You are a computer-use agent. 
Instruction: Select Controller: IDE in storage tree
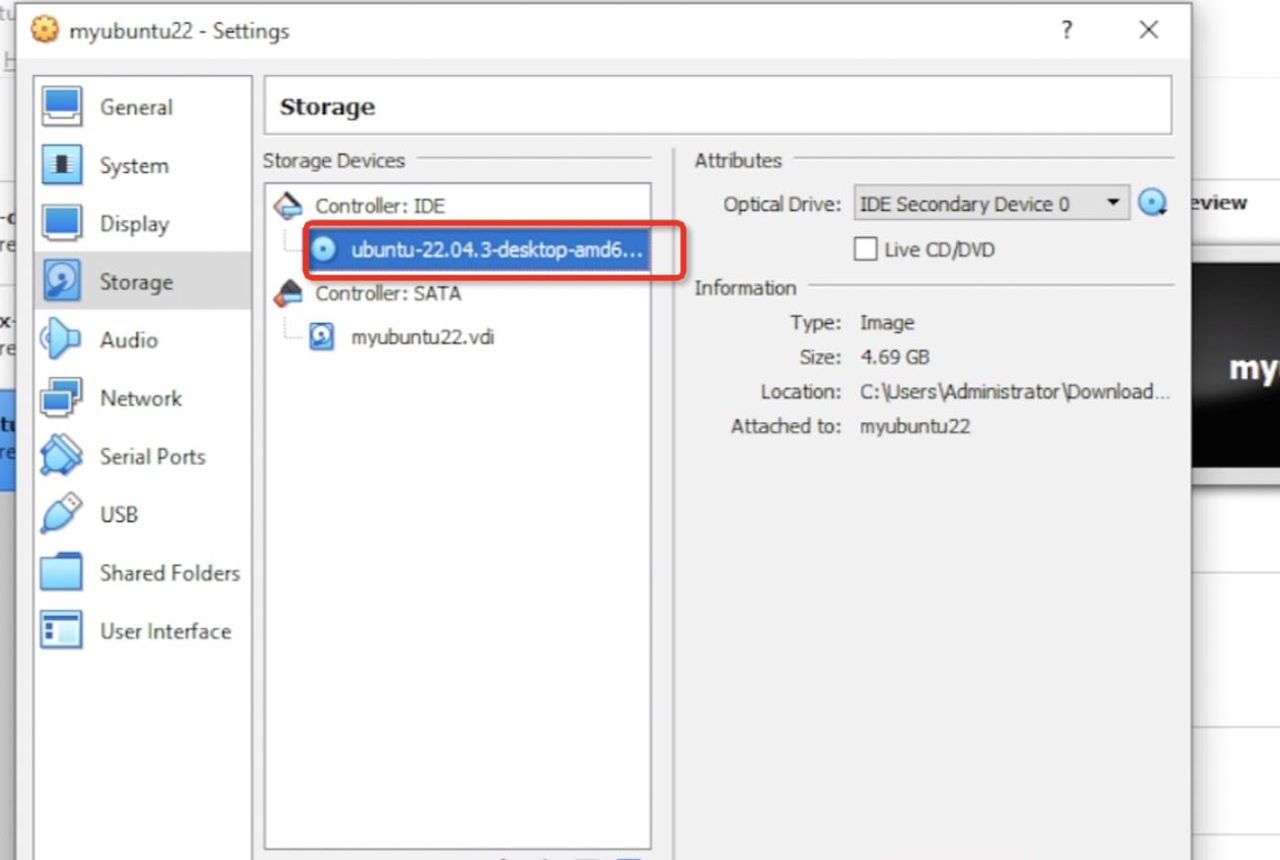pos(380,206)
